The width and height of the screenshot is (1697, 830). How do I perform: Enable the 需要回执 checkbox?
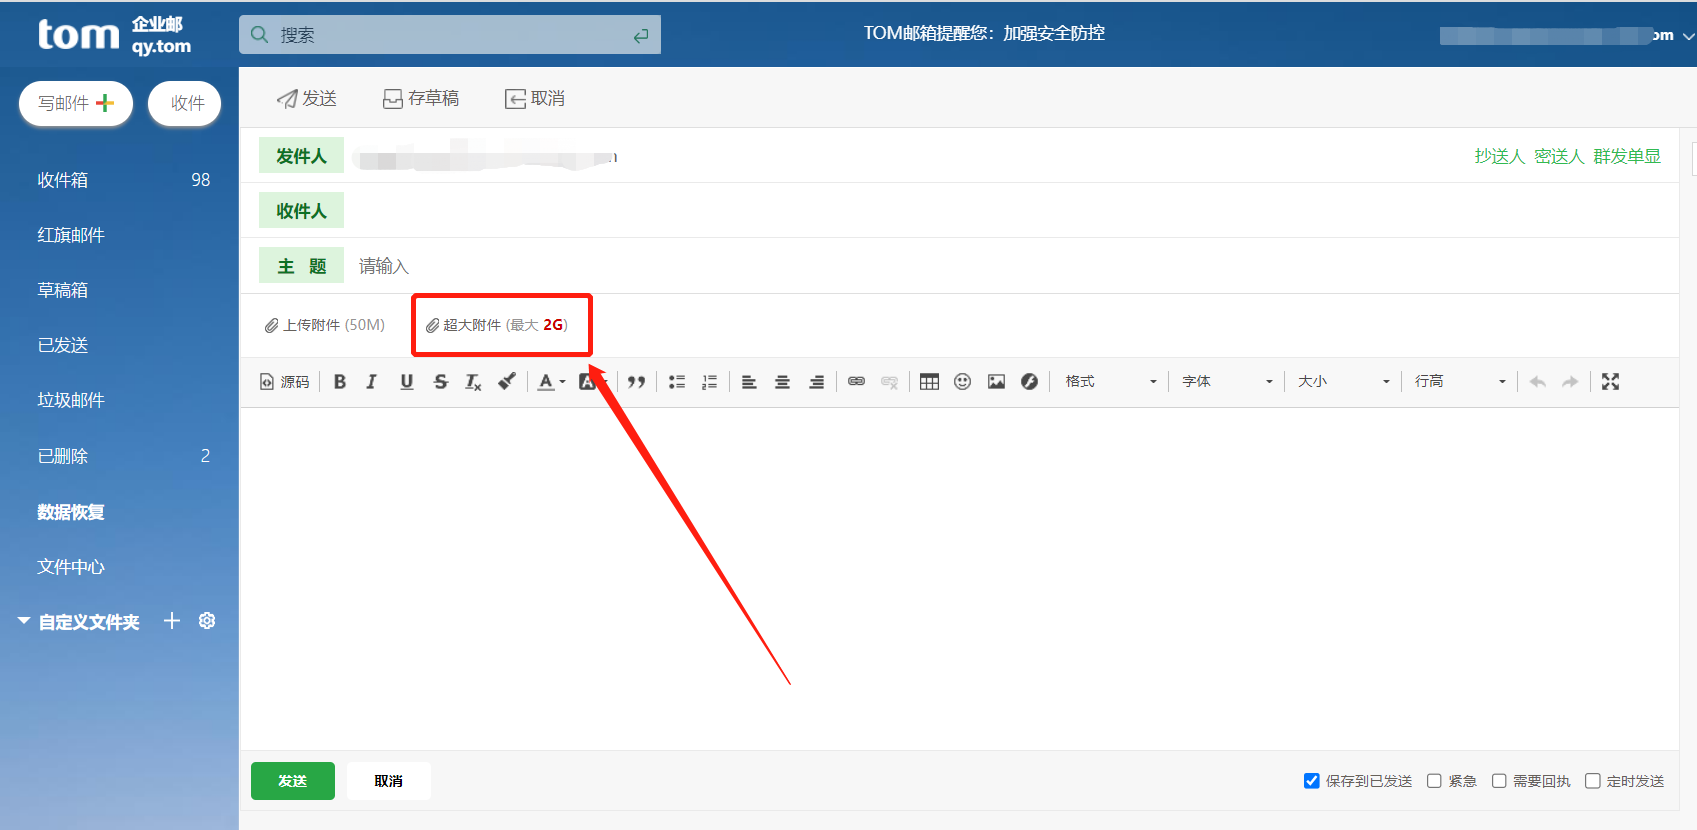coord(1499,781)
